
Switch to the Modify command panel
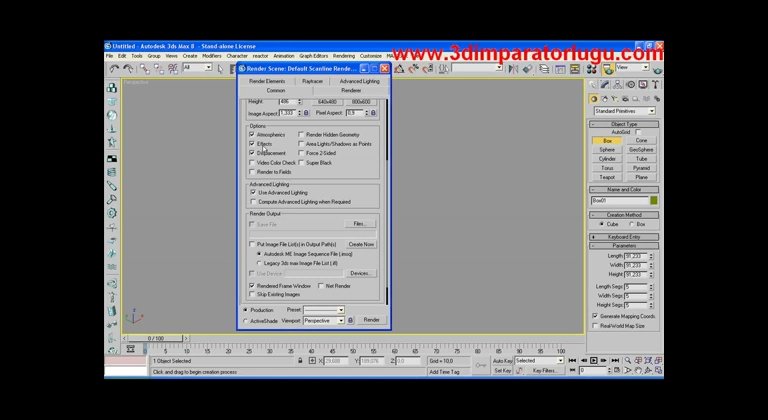(605, 85)
